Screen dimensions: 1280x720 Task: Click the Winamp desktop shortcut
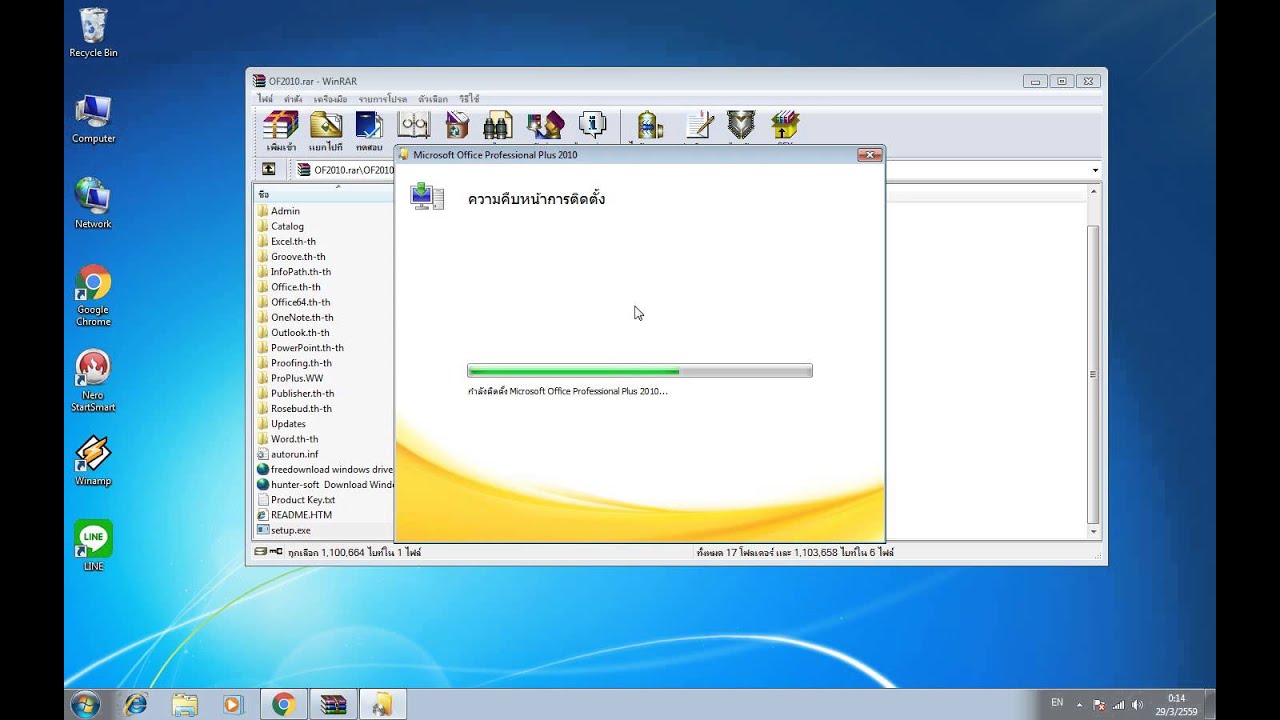(93, 460)
